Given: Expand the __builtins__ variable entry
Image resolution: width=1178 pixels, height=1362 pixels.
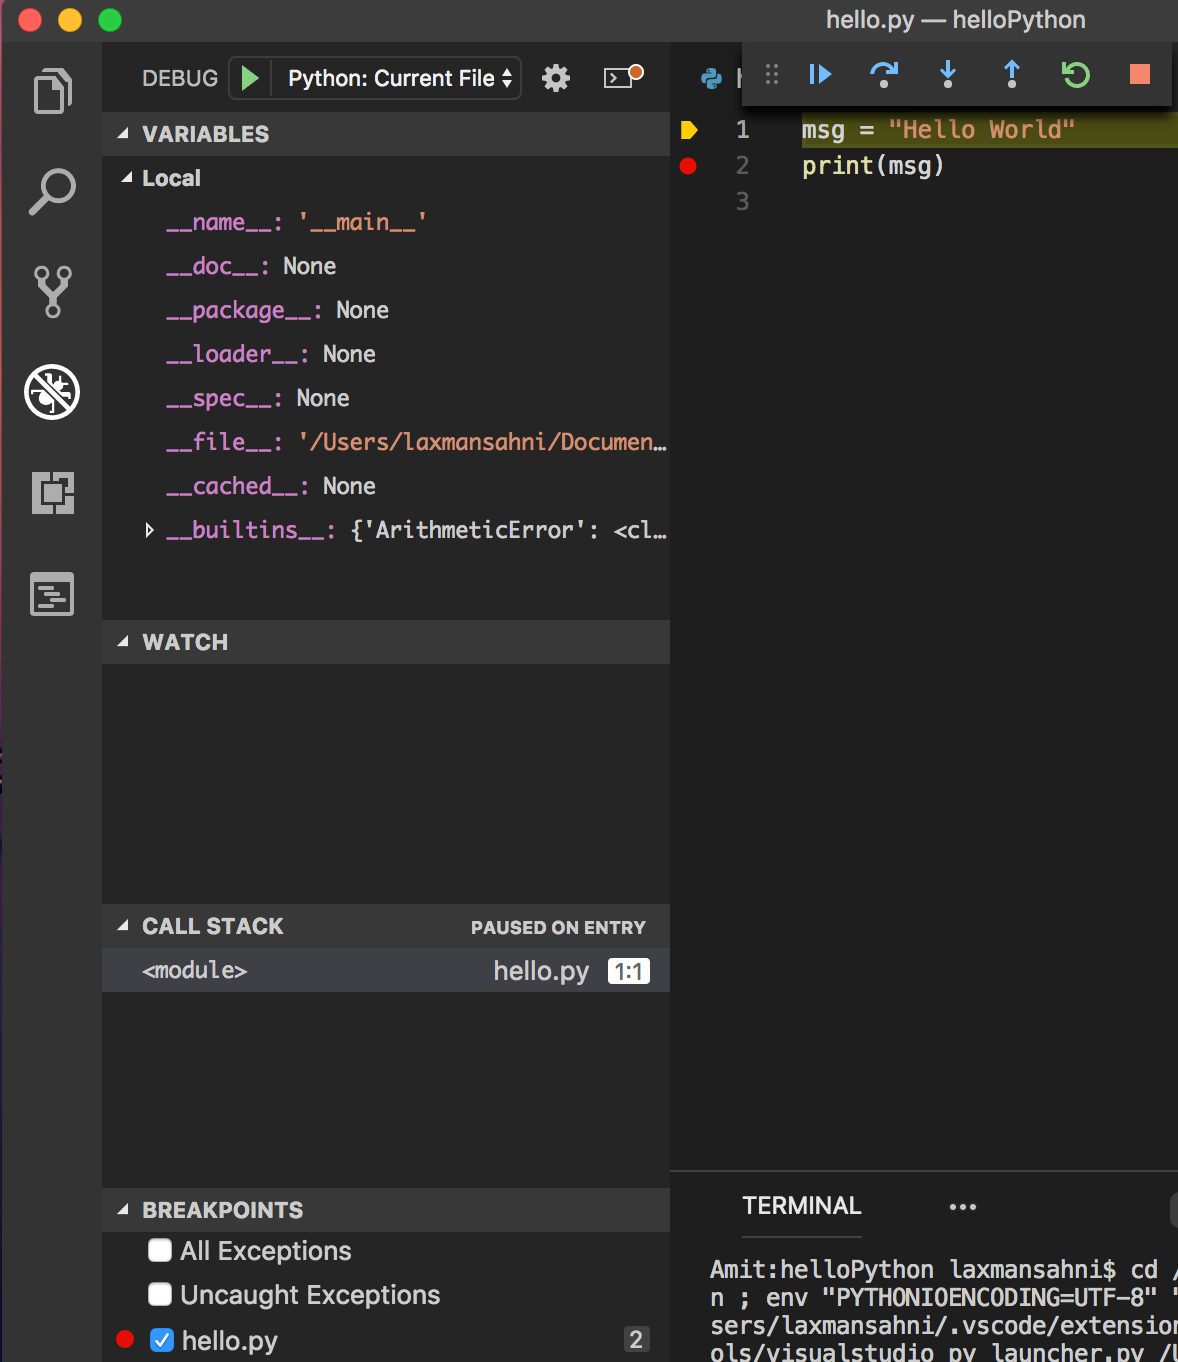Looking at the screenshot, I should click(x=149, y=530).
